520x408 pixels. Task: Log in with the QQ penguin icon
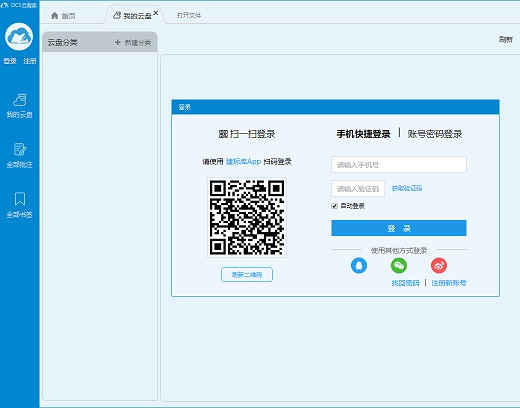(x=359, y=266)
